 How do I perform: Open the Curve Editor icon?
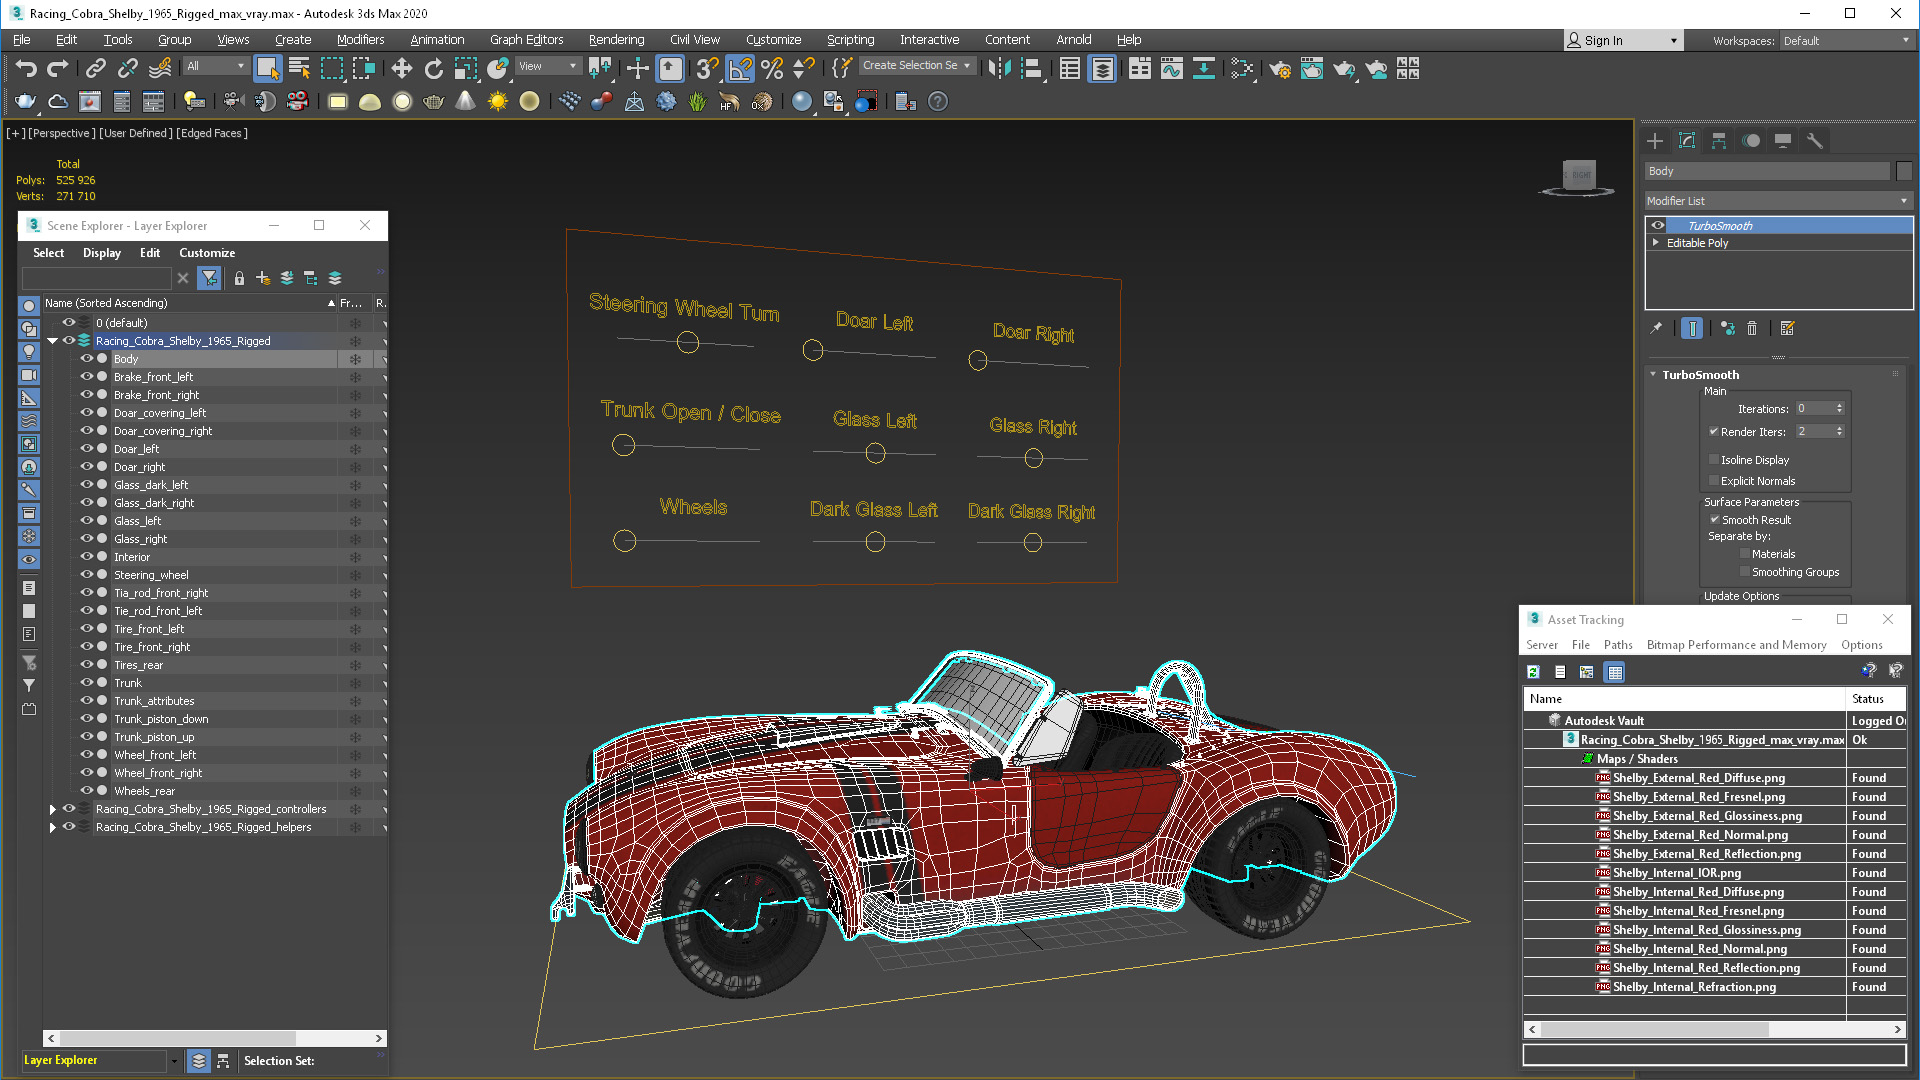tap(1171, 68)
